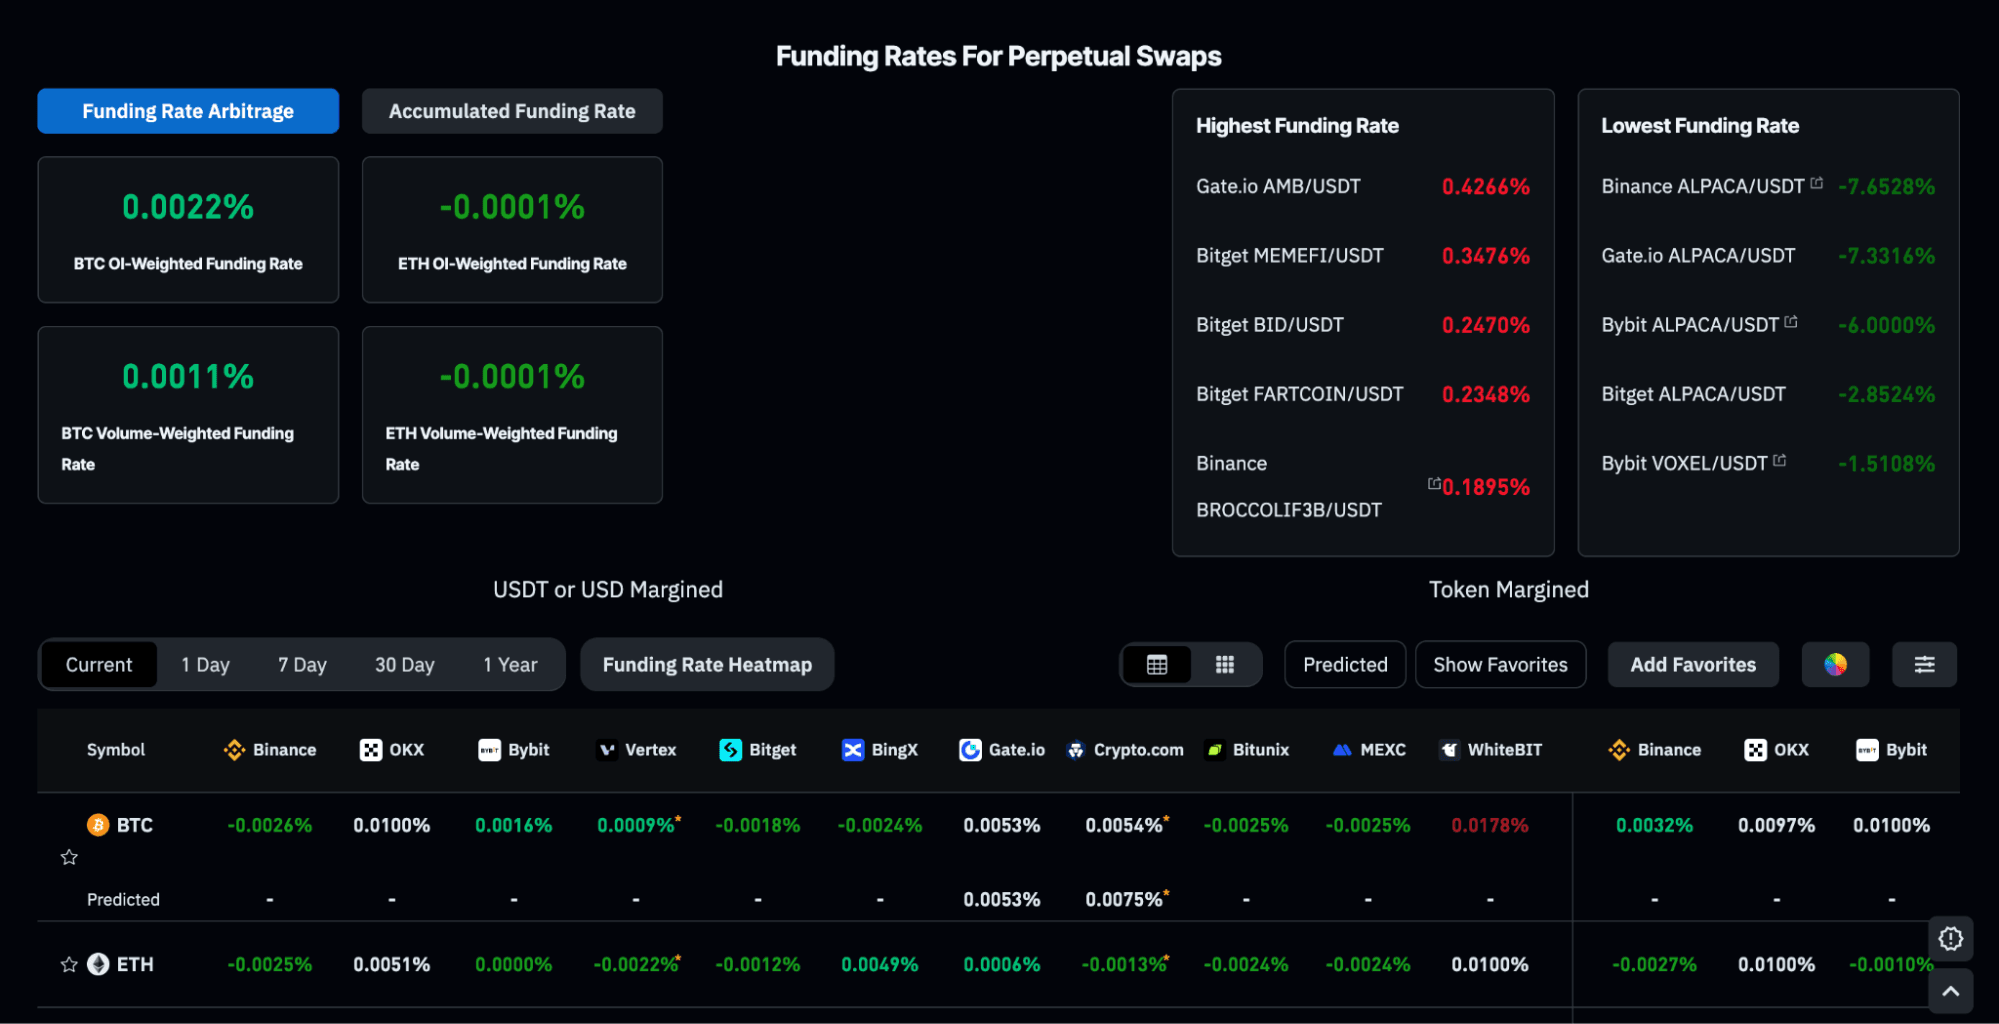Select the 1 Day timeframe tab

click(x=205, y=665)
